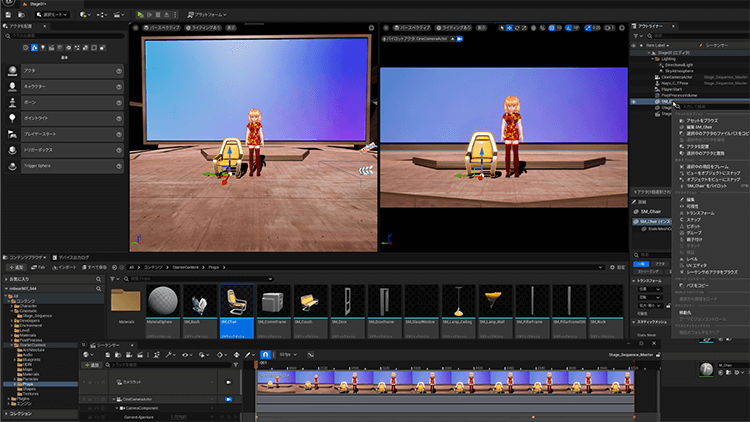Click すべて保存 in the Content Browser

(94, 267)
